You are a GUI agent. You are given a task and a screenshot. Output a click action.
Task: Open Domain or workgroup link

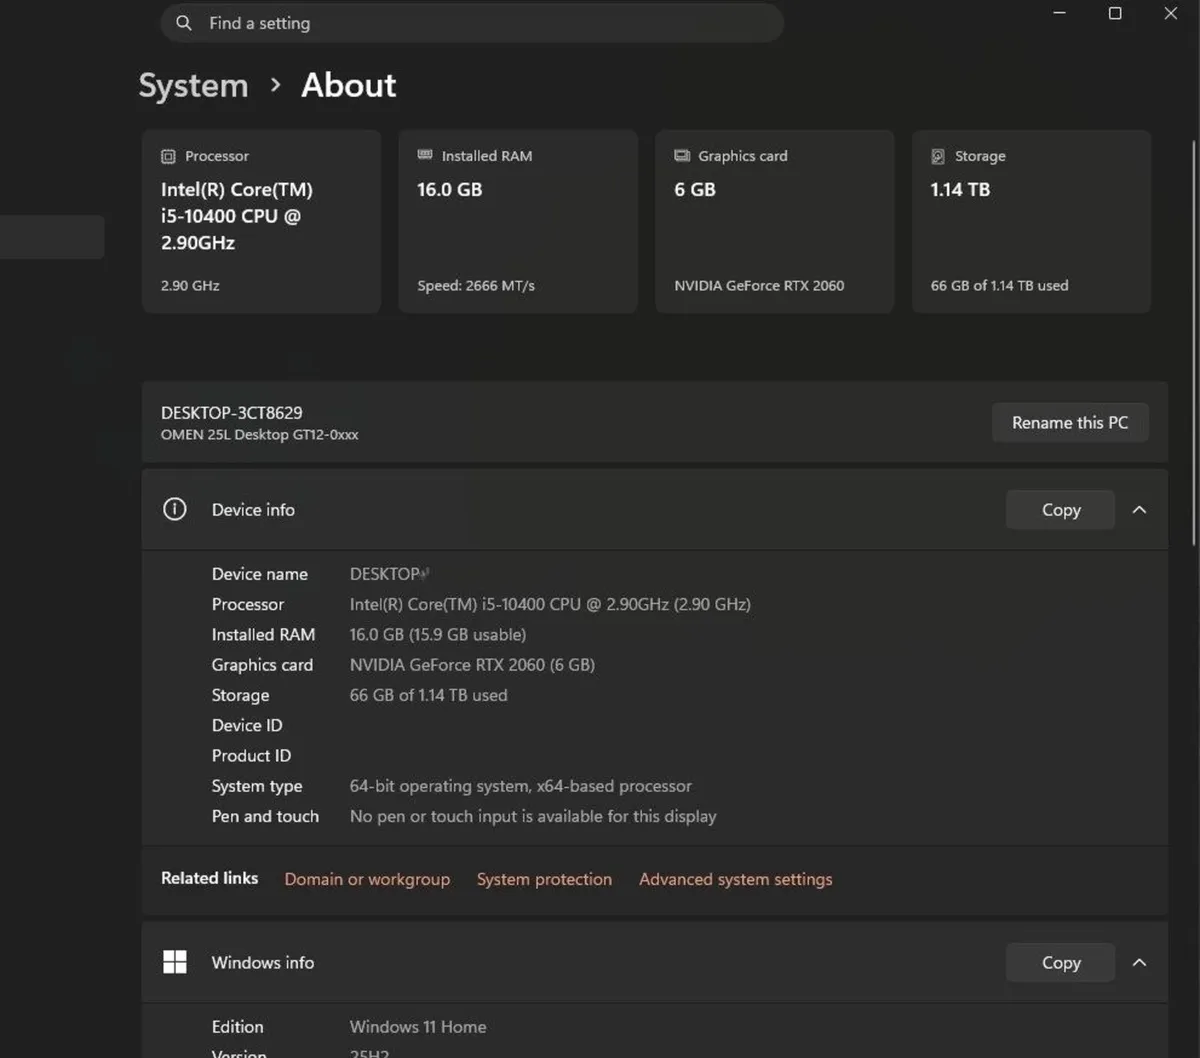367,879
